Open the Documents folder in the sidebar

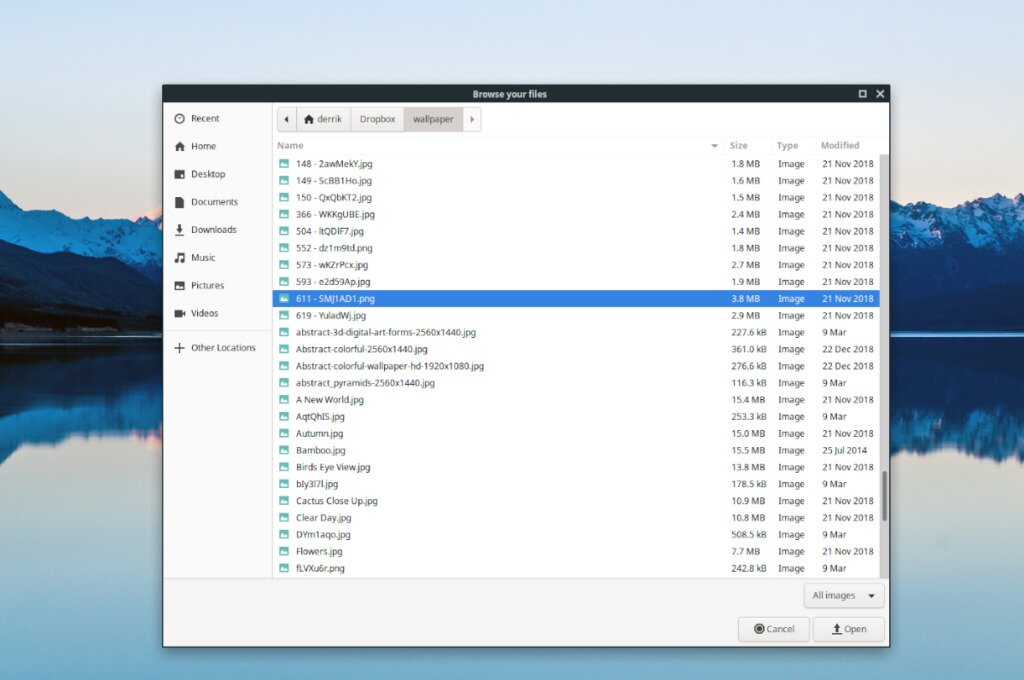point(179,201)
